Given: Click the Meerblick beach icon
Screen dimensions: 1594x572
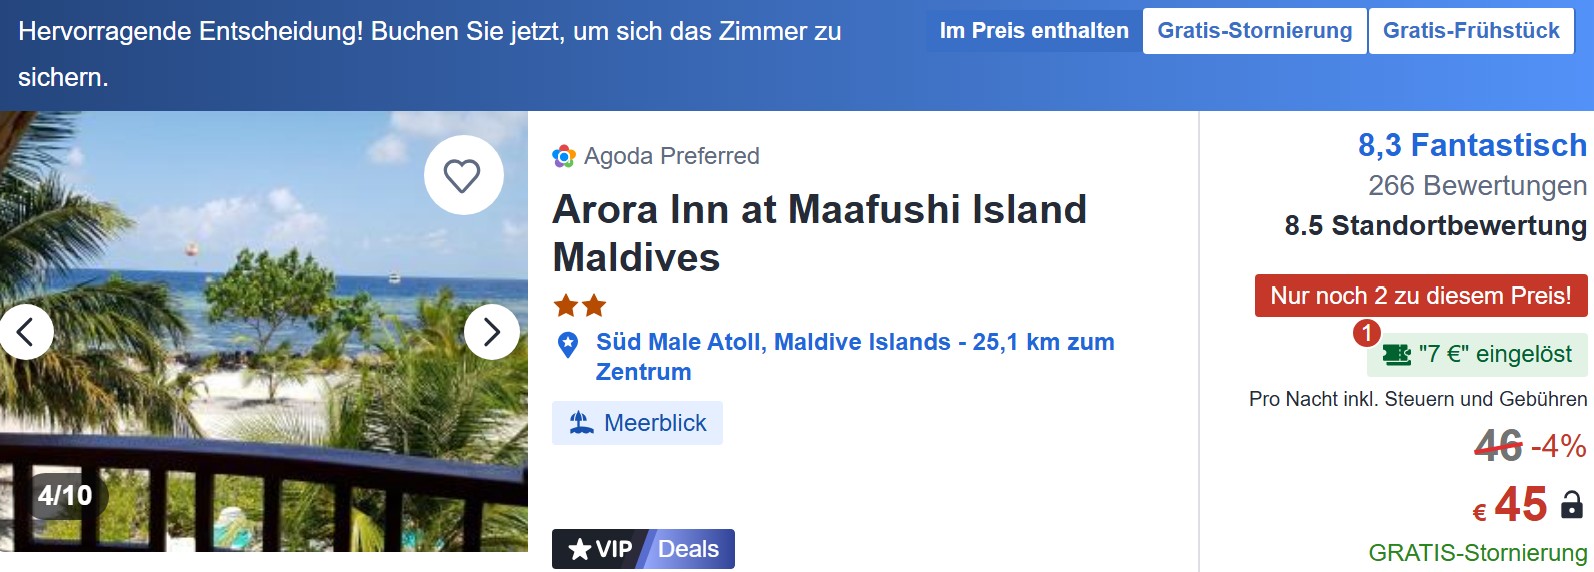Looking at the screenshot, I should 581,423.
